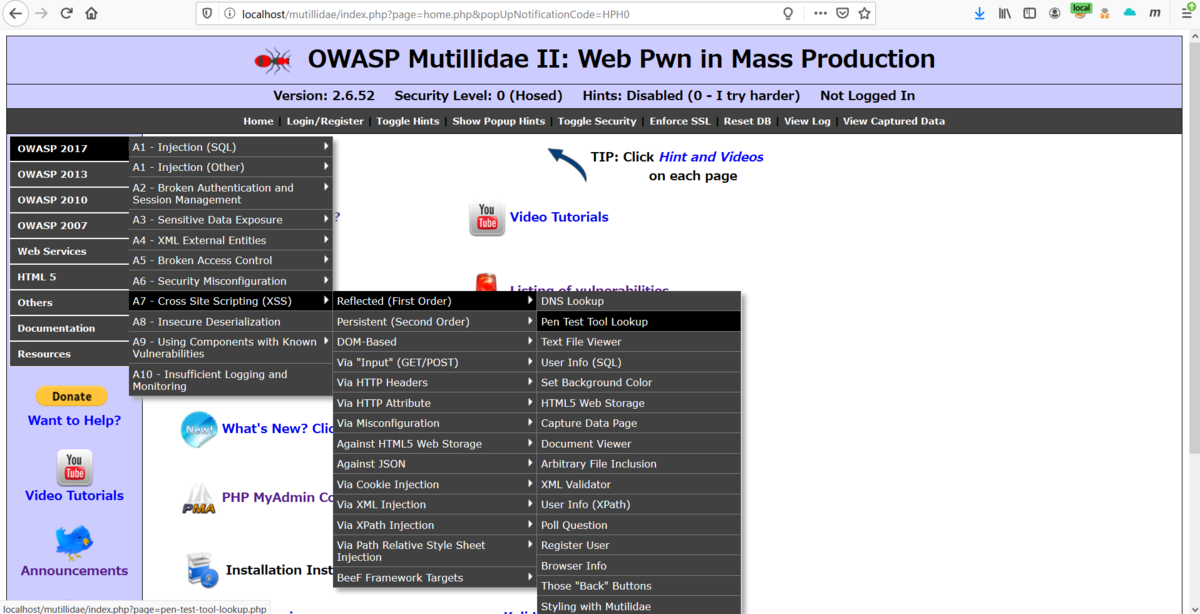This screenshot has height=614, width=1200.
Task: Click the Twitter bird Announcements icon
Action: tap(74, 541)
